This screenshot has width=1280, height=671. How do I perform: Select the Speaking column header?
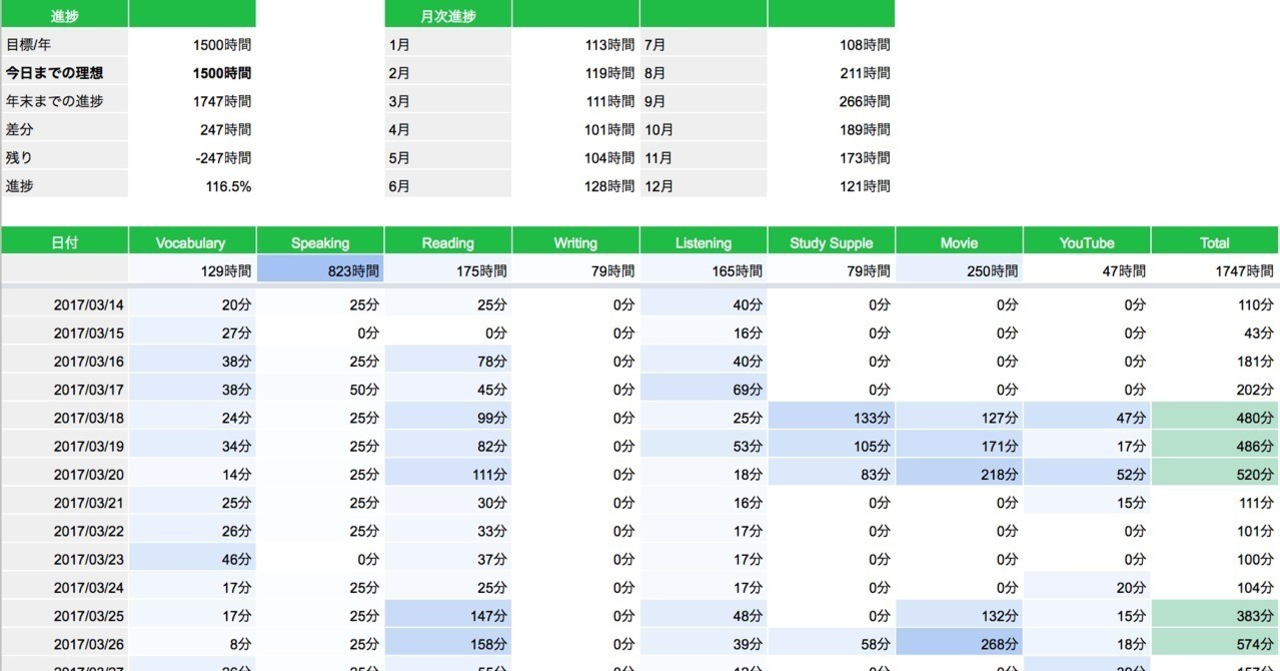coord(320,242)
